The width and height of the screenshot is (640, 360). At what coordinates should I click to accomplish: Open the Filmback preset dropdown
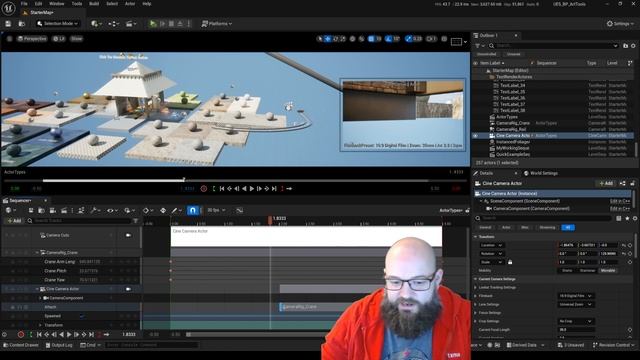pos(576,296)
